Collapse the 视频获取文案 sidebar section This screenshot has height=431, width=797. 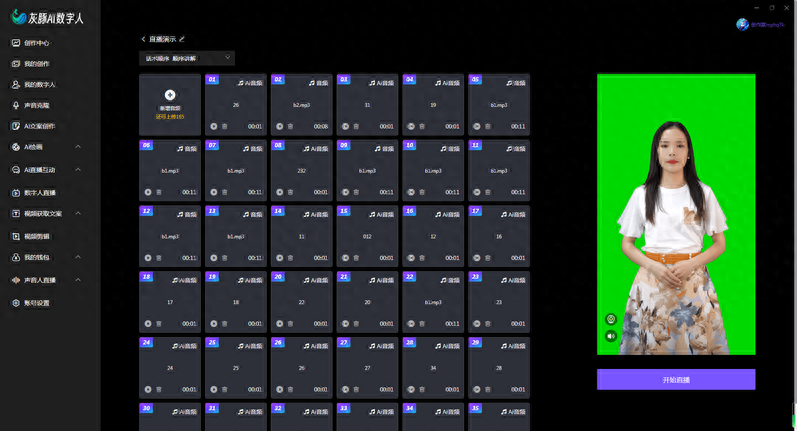pyautogui.click(x=78, y=213)
